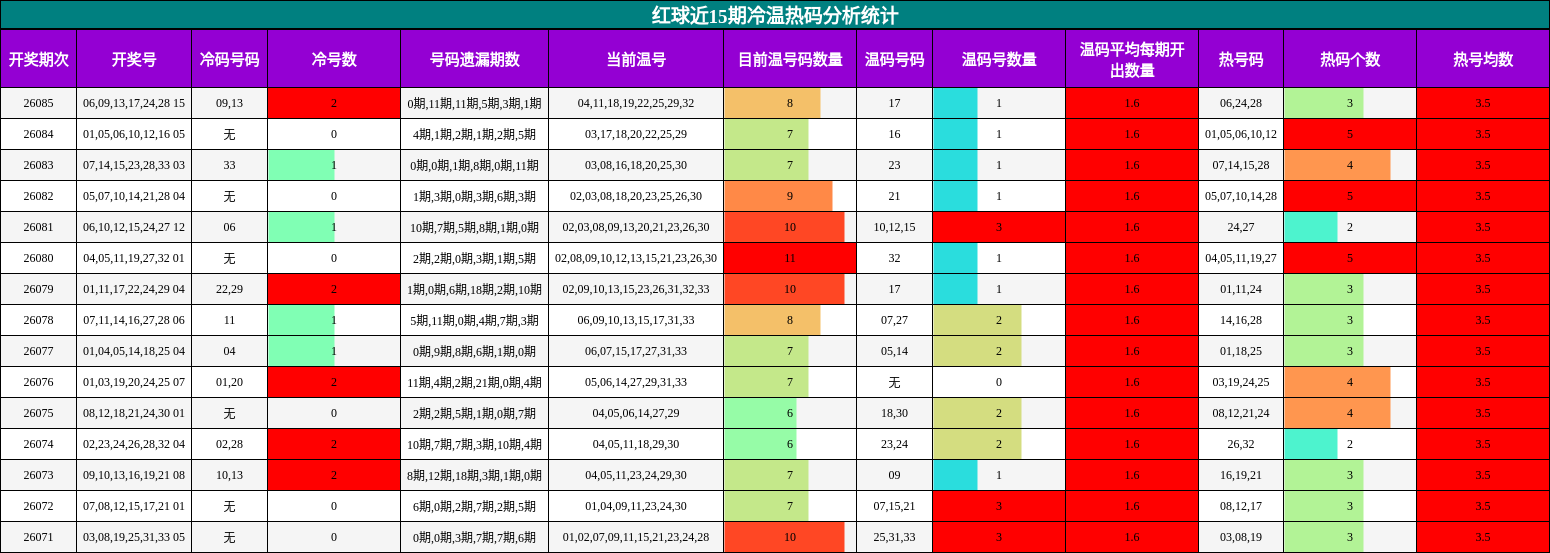The width and height of the screenshot is (1550, 553).
Task: Click missed periods 0期,11期,11期,5期,3期,1期
Action: point(474,103)
